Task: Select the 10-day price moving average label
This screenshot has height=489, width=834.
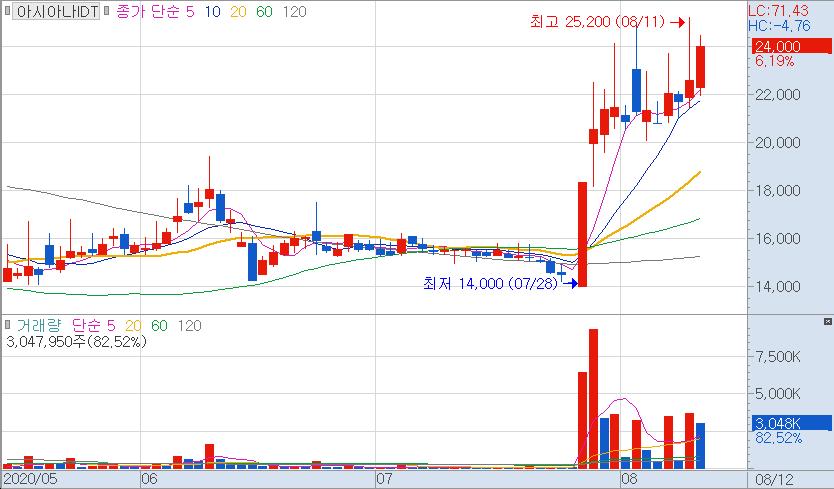Action: pyautogui.click(x=212, y=12)
